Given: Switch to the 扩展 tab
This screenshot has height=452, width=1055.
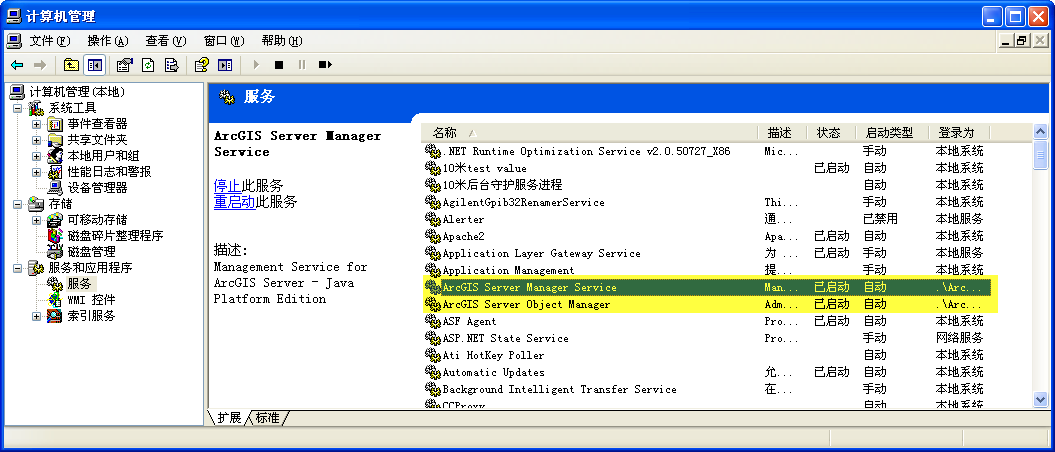Looking at the screenshot, I should (229, 418).
